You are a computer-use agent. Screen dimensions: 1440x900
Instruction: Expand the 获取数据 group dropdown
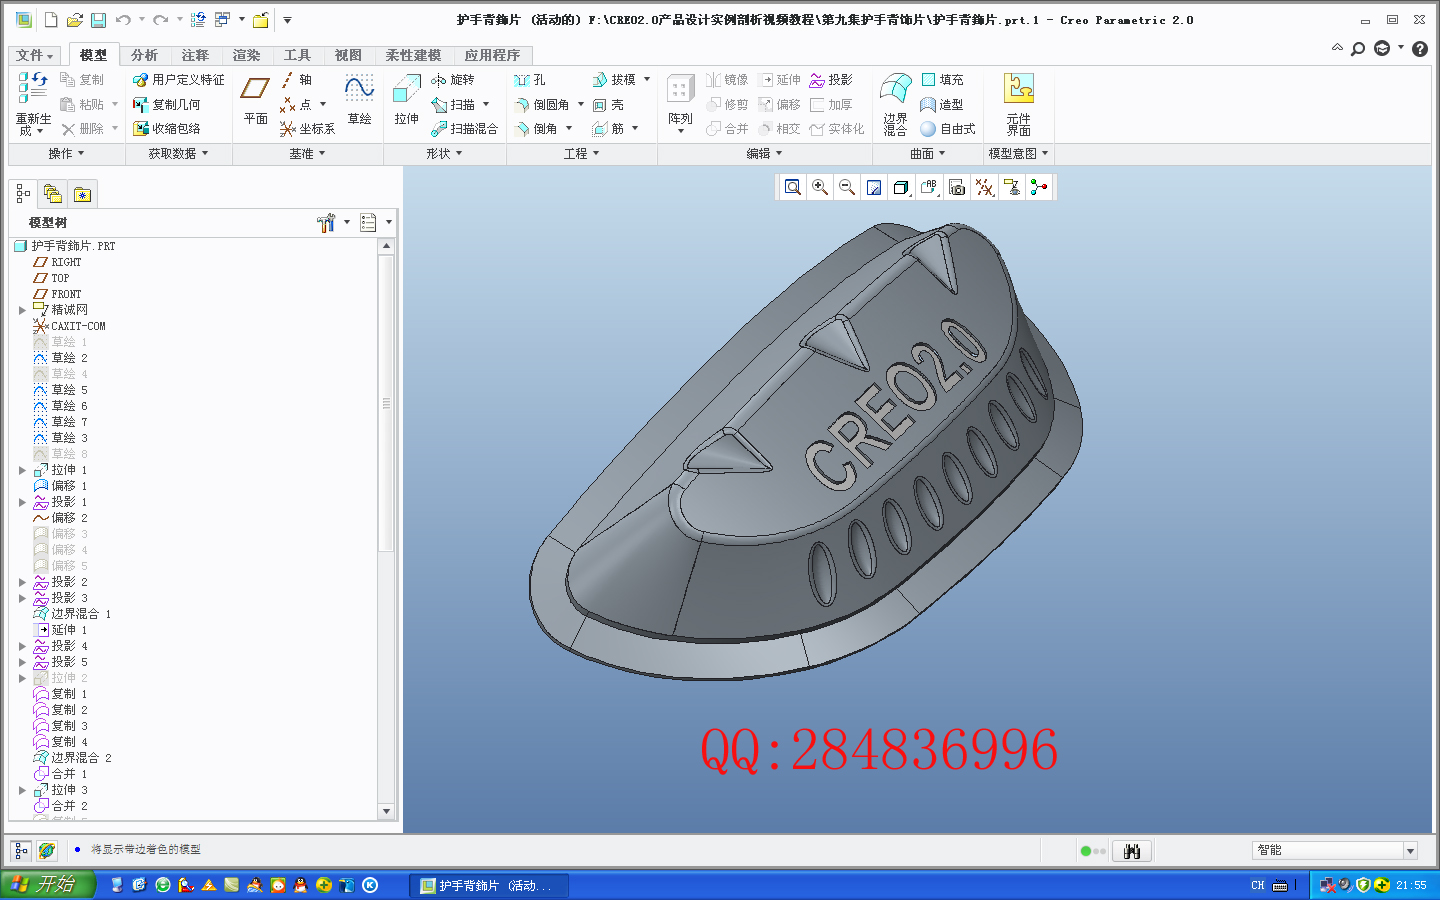(179, 154)
